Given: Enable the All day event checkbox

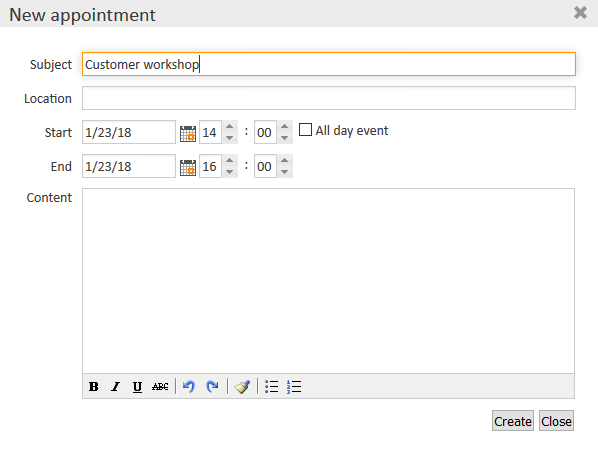Looking at the screenshot, I should tap(305, 130).
